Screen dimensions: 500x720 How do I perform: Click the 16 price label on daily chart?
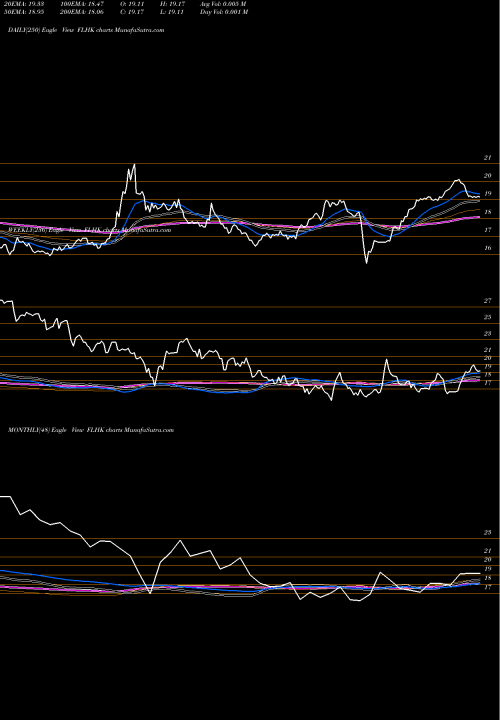488,248
